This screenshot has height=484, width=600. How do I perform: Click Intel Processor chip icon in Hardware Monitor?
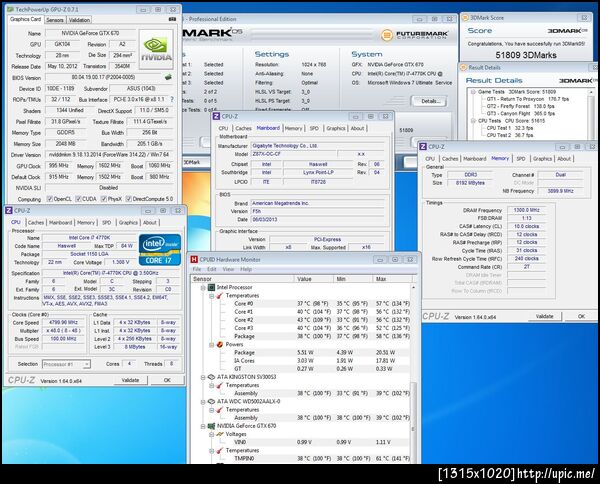click(x=211, y=287)
